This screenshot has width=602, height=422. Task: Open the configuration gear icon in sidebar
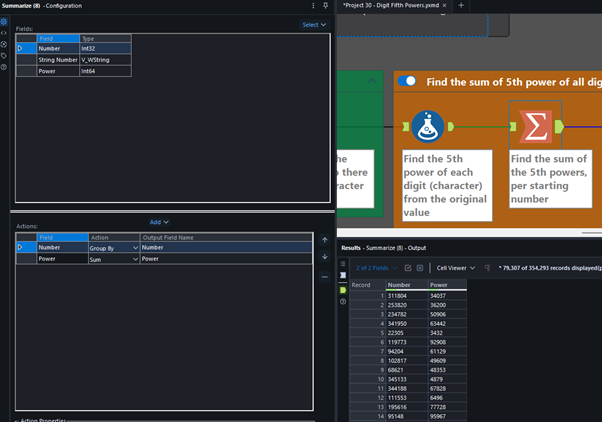point(4,21)
